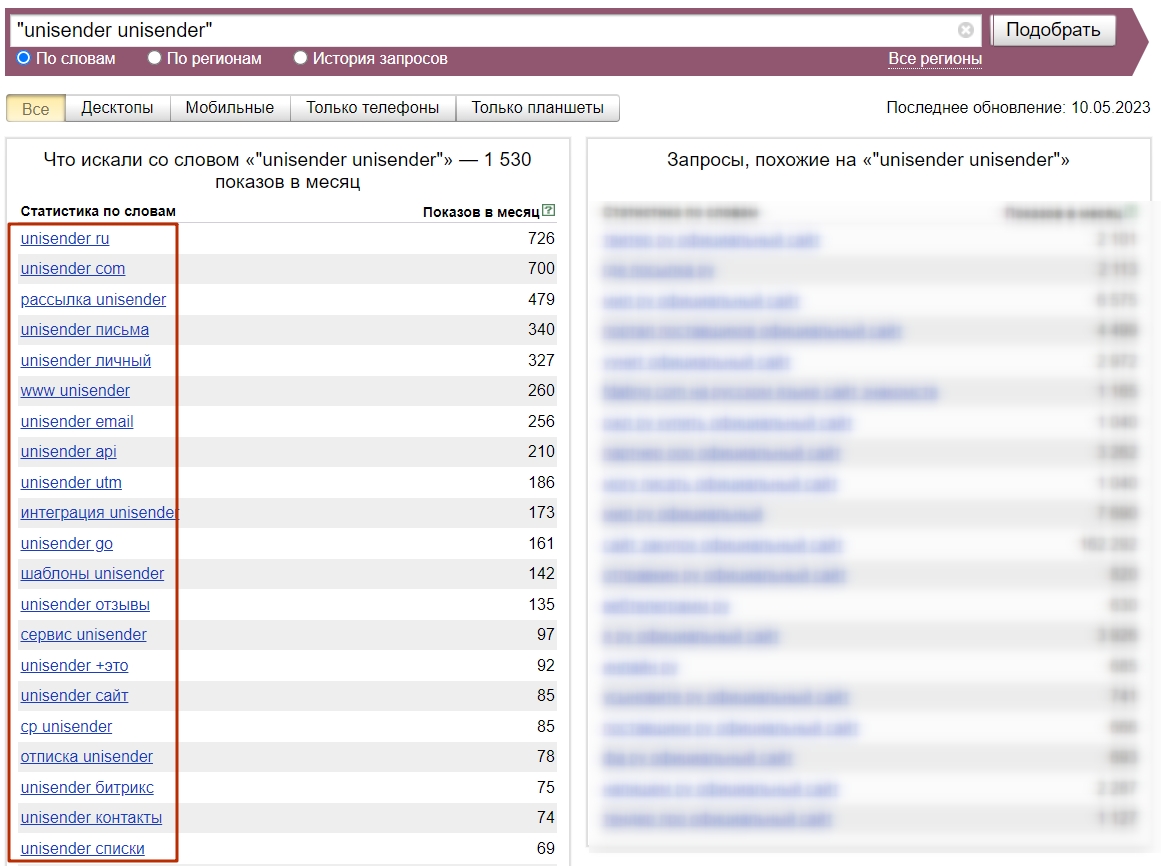This screenshot has height=866, width=1171.
Task: Open the интеграция unisender query
Action: point(99,513)
